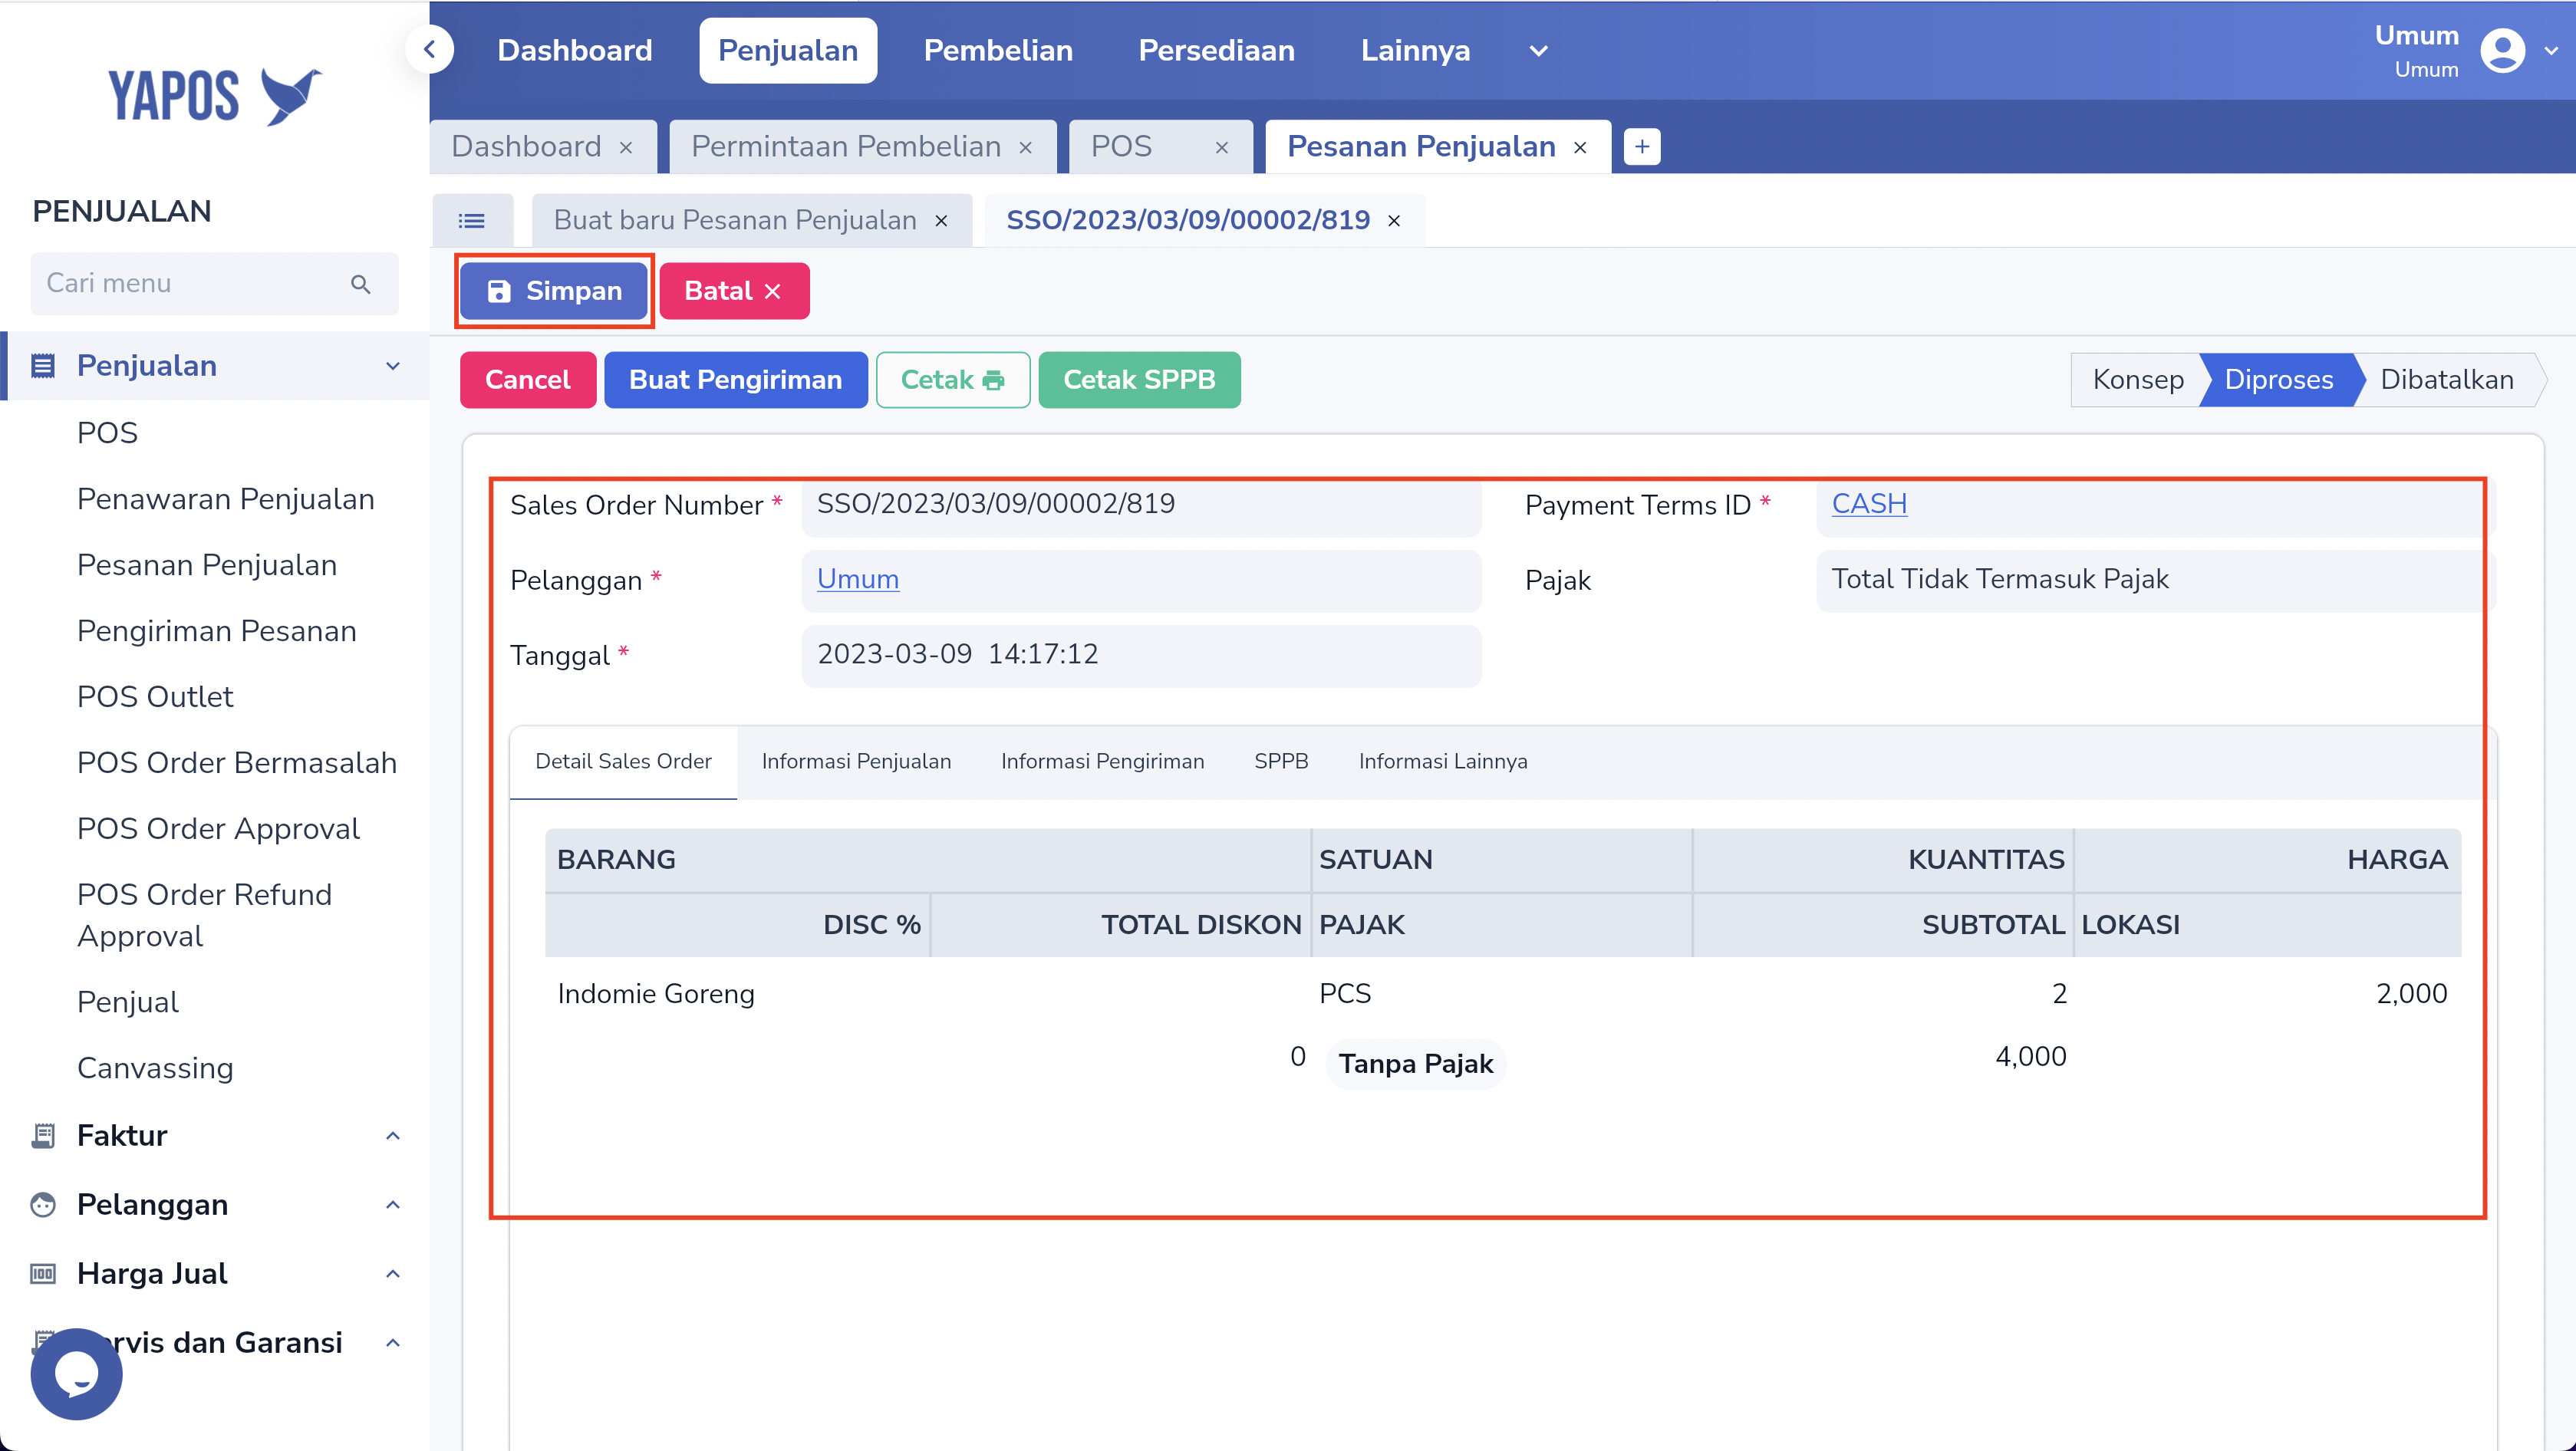The width and height of the screenshot is (2576, 1451).
Task: Click the Simpan save button
Action: (554, 291)
